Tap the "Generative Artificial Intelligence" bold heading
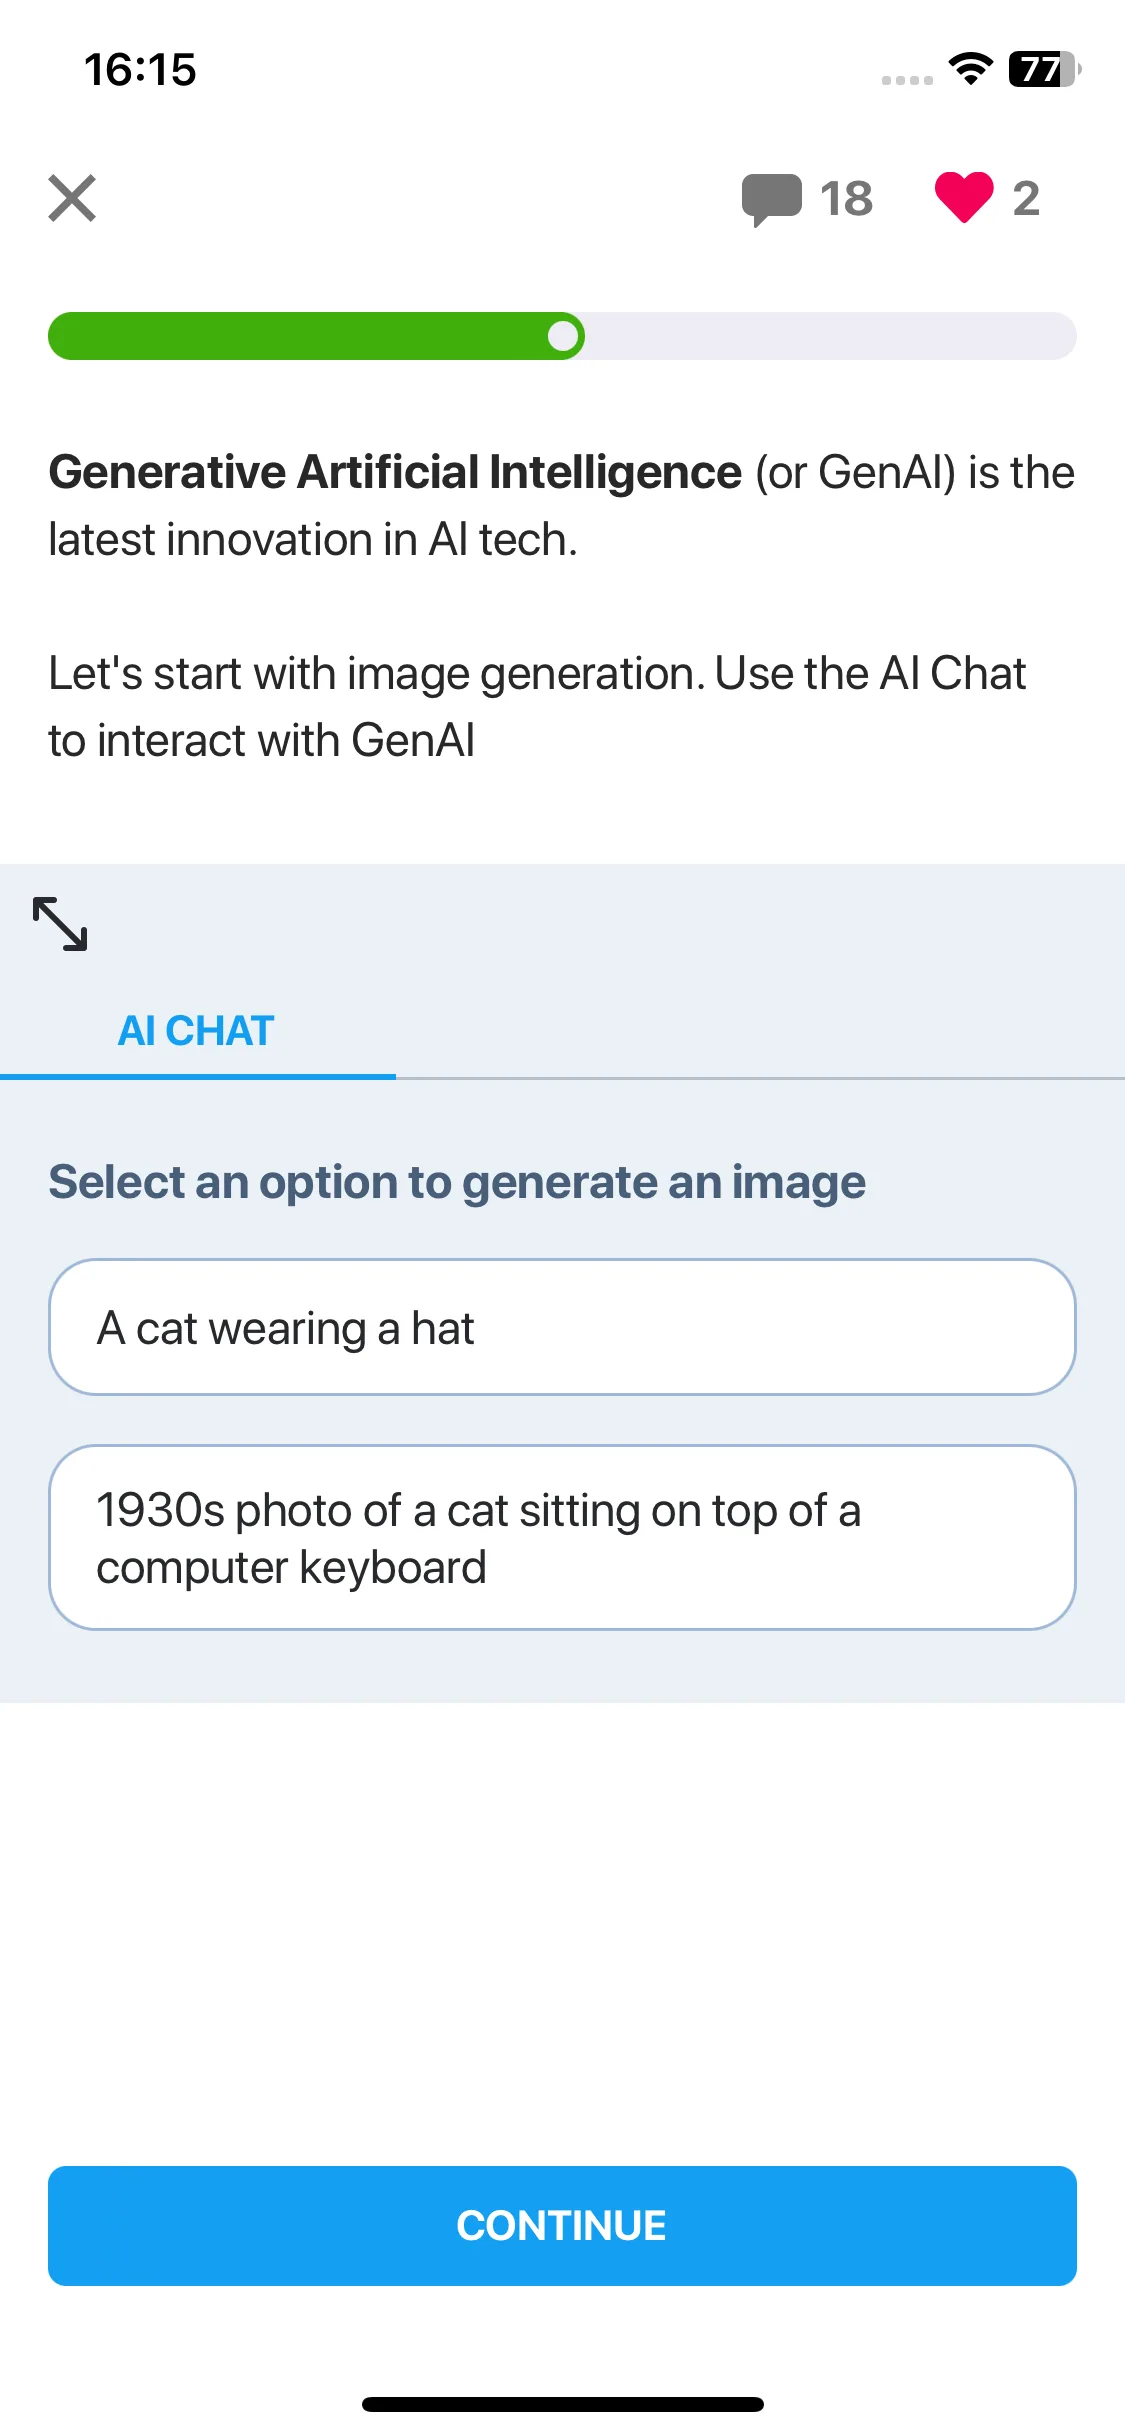Viewport: 1125px width, 2436px height. (395, 472)
